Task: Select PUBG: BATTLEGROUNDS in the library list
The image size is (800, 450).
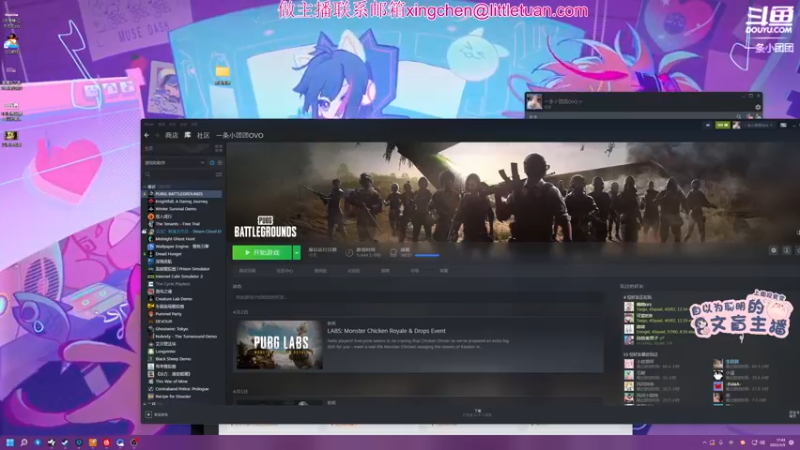Action: tap(183, 194)
